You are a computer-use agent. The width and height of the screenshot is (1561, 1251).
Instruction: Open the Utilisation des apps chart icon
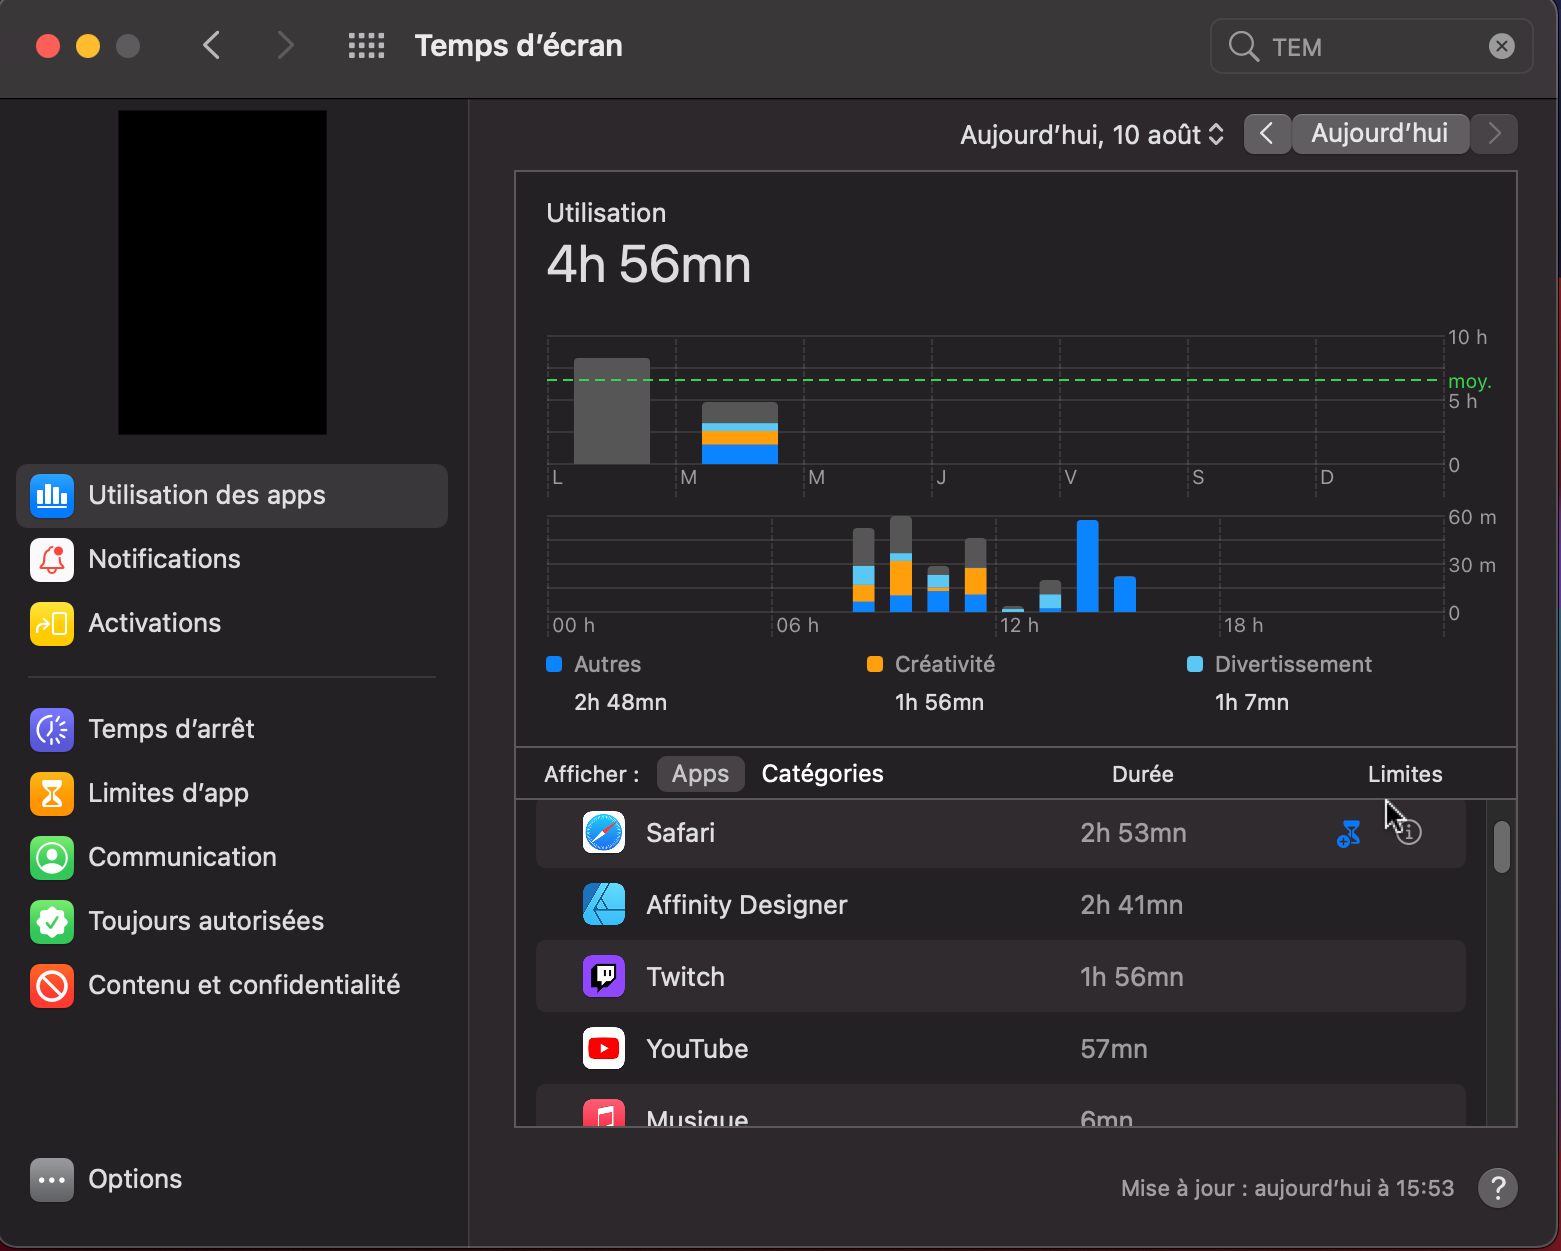pos(52,496)
